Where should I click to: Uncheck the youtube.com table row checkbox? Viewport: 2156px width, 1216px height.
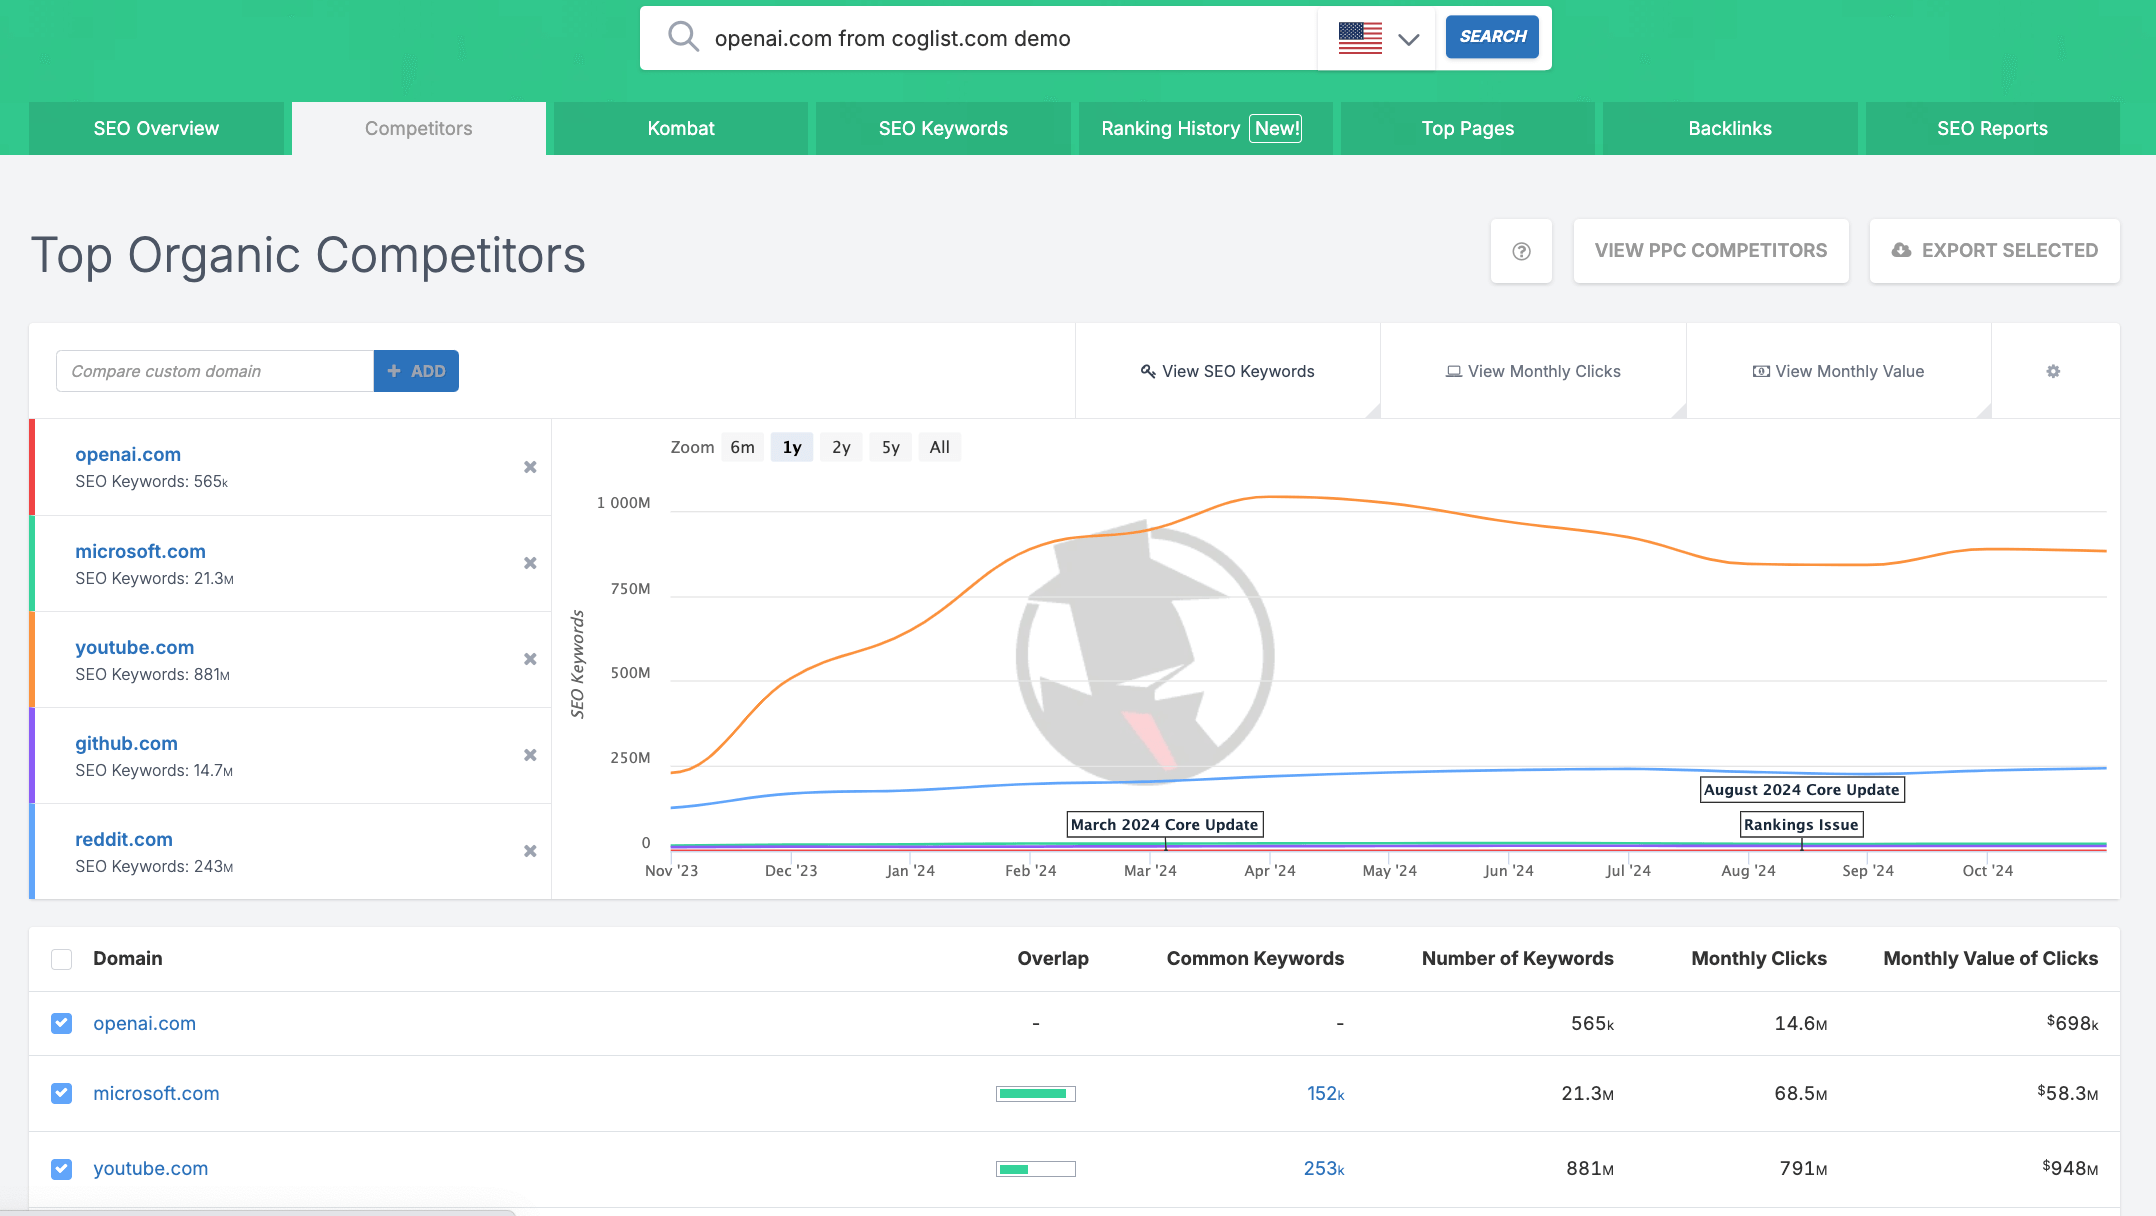(x=62, y=1168)
